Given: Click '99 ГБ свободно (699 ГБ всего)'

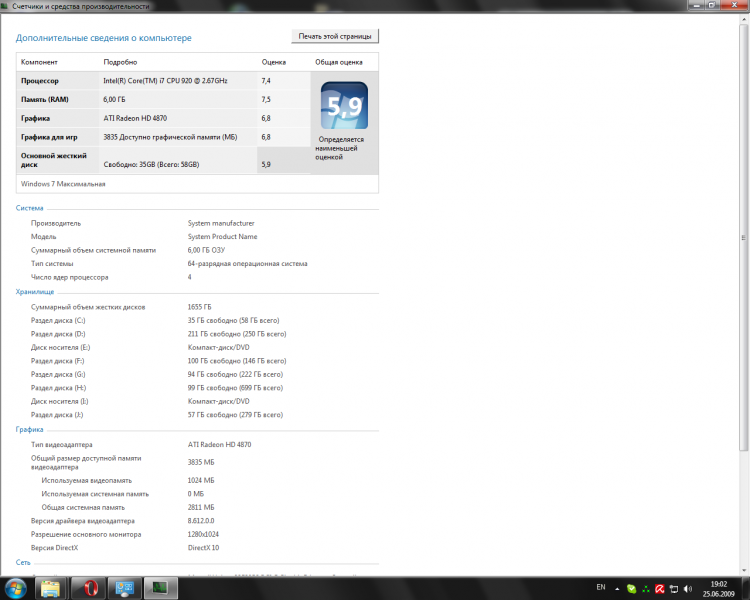Looking at the screenshot, I should pyautogui.click(x=235, y=388).
